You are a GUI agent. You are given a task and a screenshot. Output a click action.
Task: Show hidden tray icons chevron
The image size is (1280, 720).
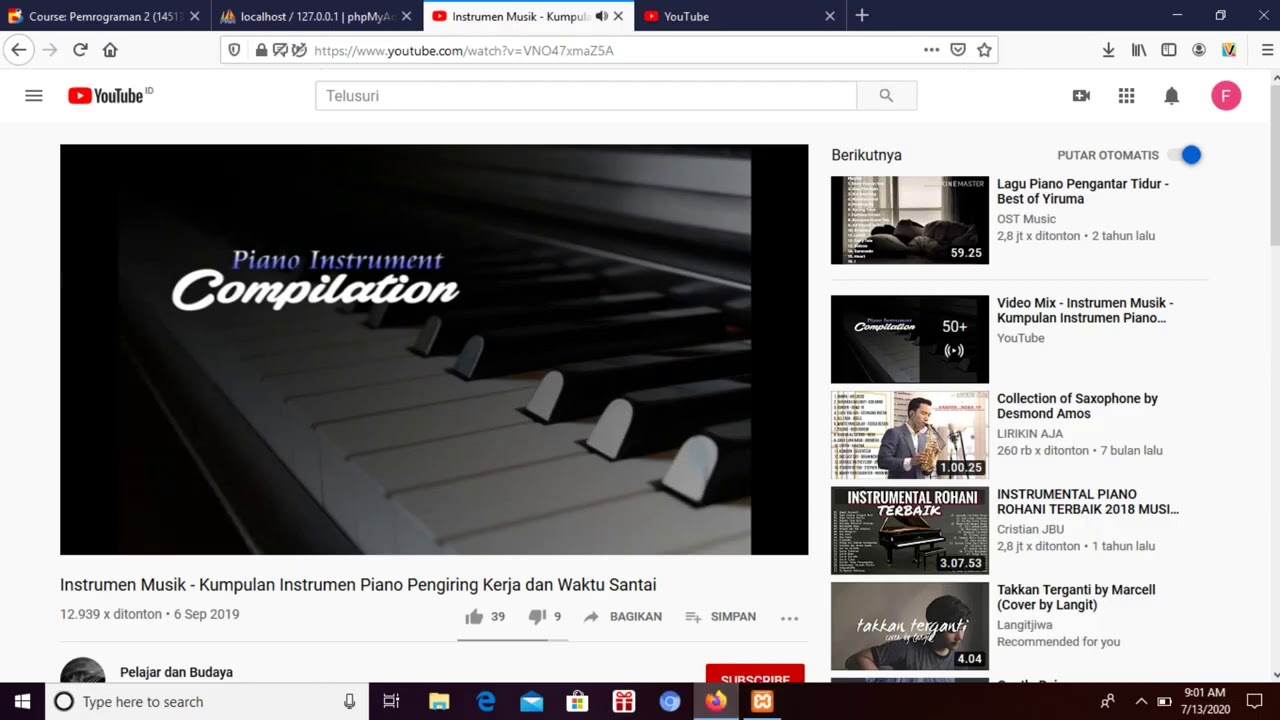point(1141,701)
